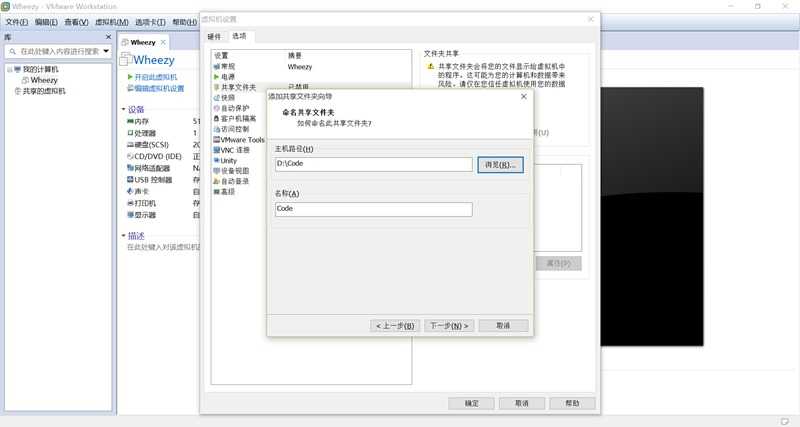The image size is (800, 427).
Task: Open the View (查看) menu
Action: click(x=76, y=22)
